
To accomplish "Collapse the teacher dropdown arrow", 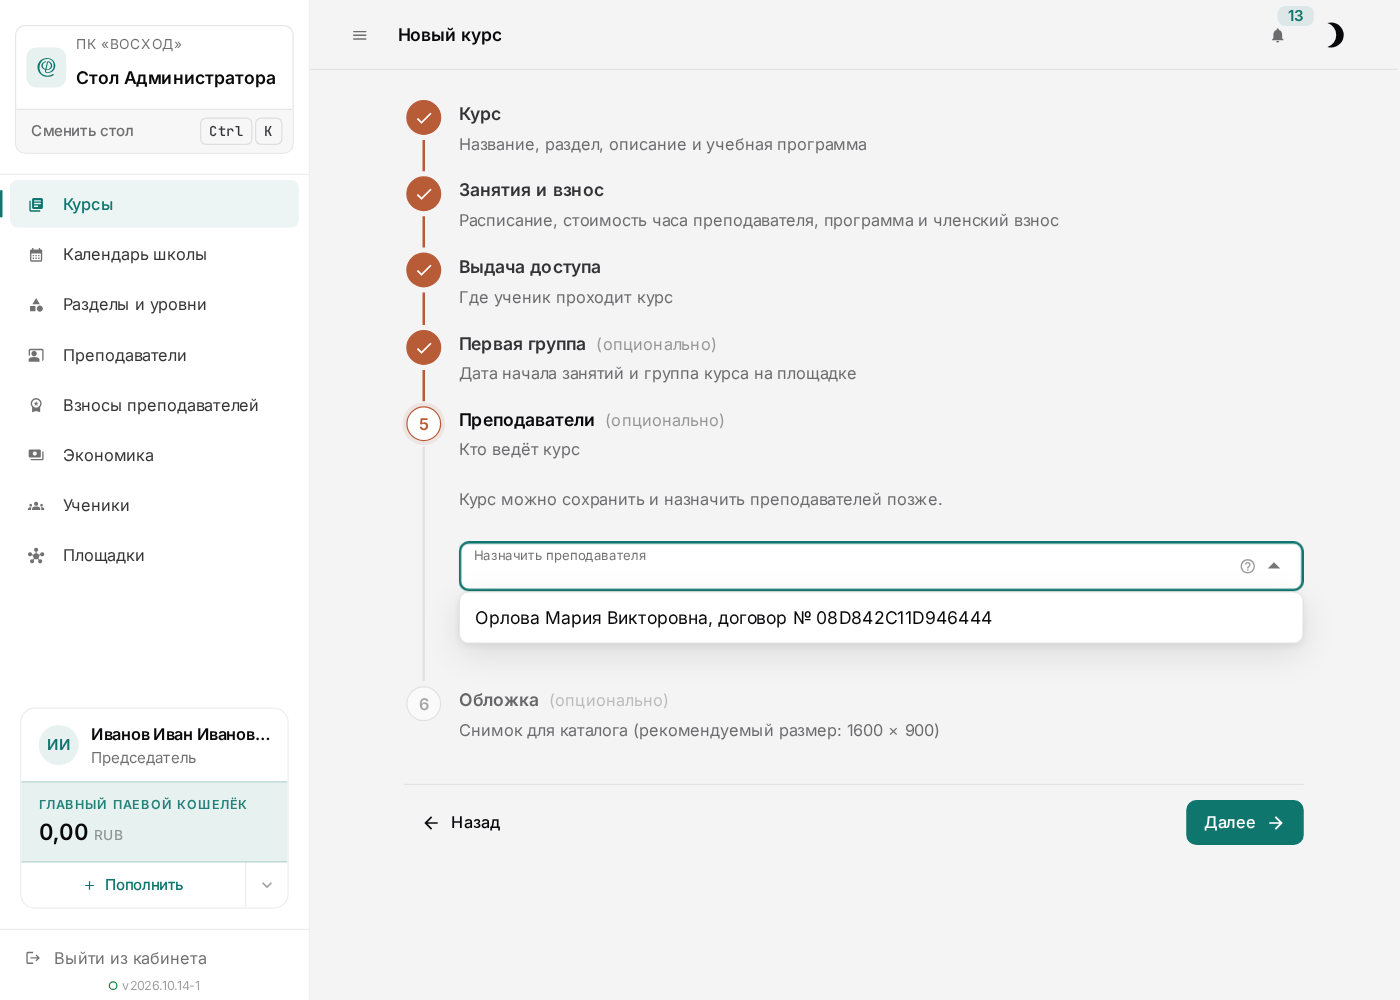I will coord(1274,566).
